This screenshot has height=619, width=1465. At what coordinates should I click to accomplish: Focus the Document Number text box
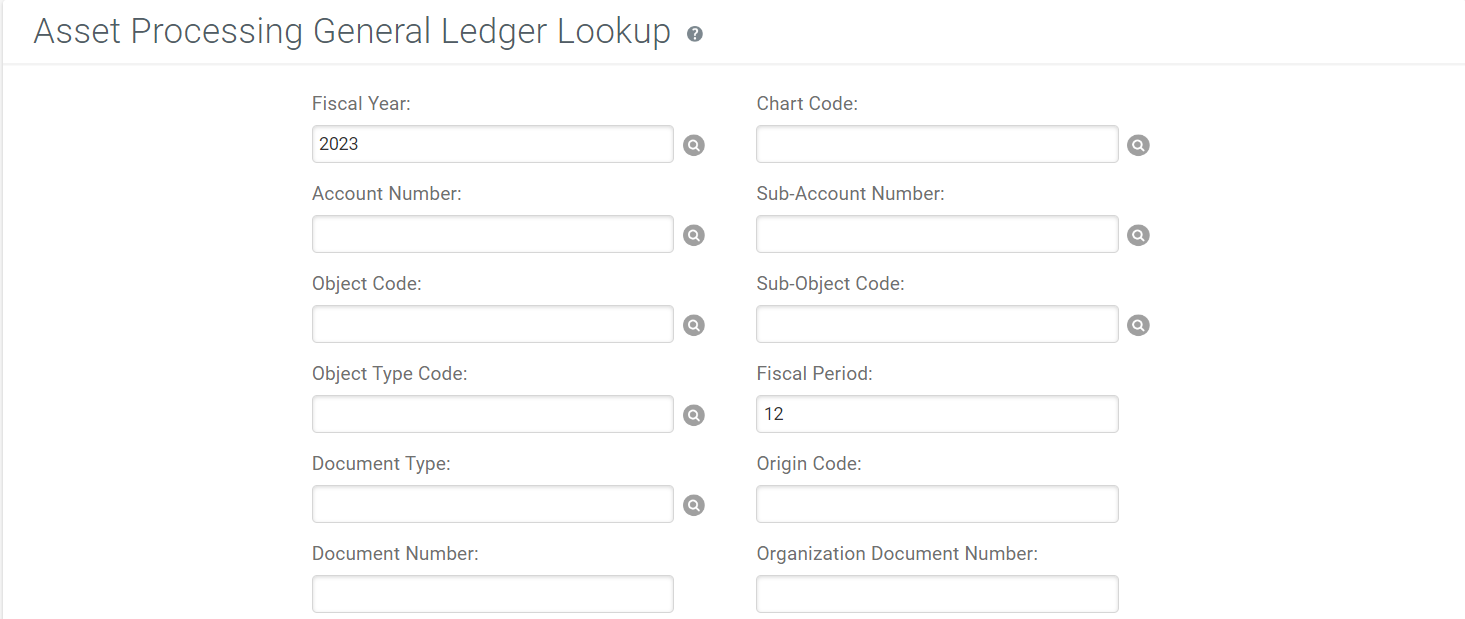click(493, 594)
